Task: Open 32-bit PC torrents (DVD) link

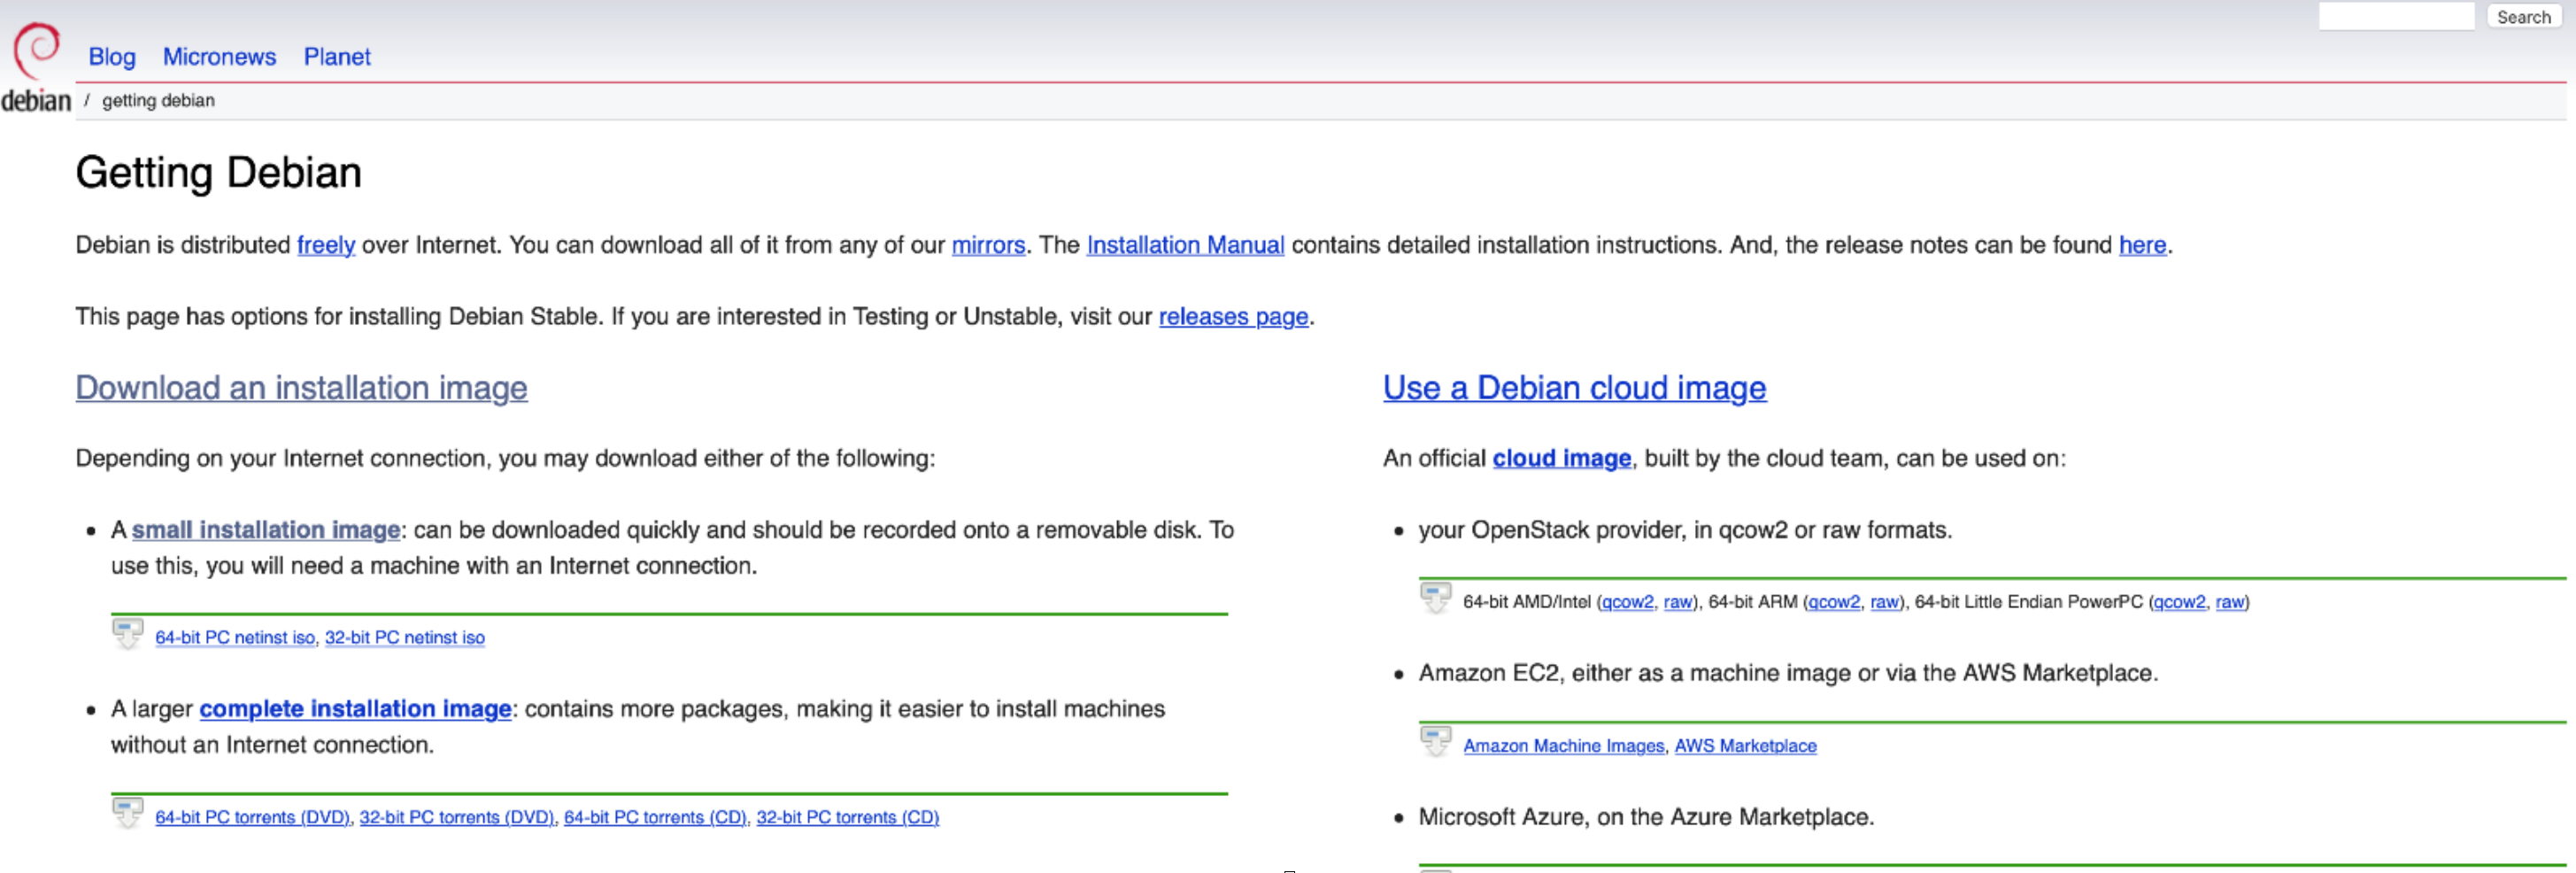Action: tap(456, 818)
